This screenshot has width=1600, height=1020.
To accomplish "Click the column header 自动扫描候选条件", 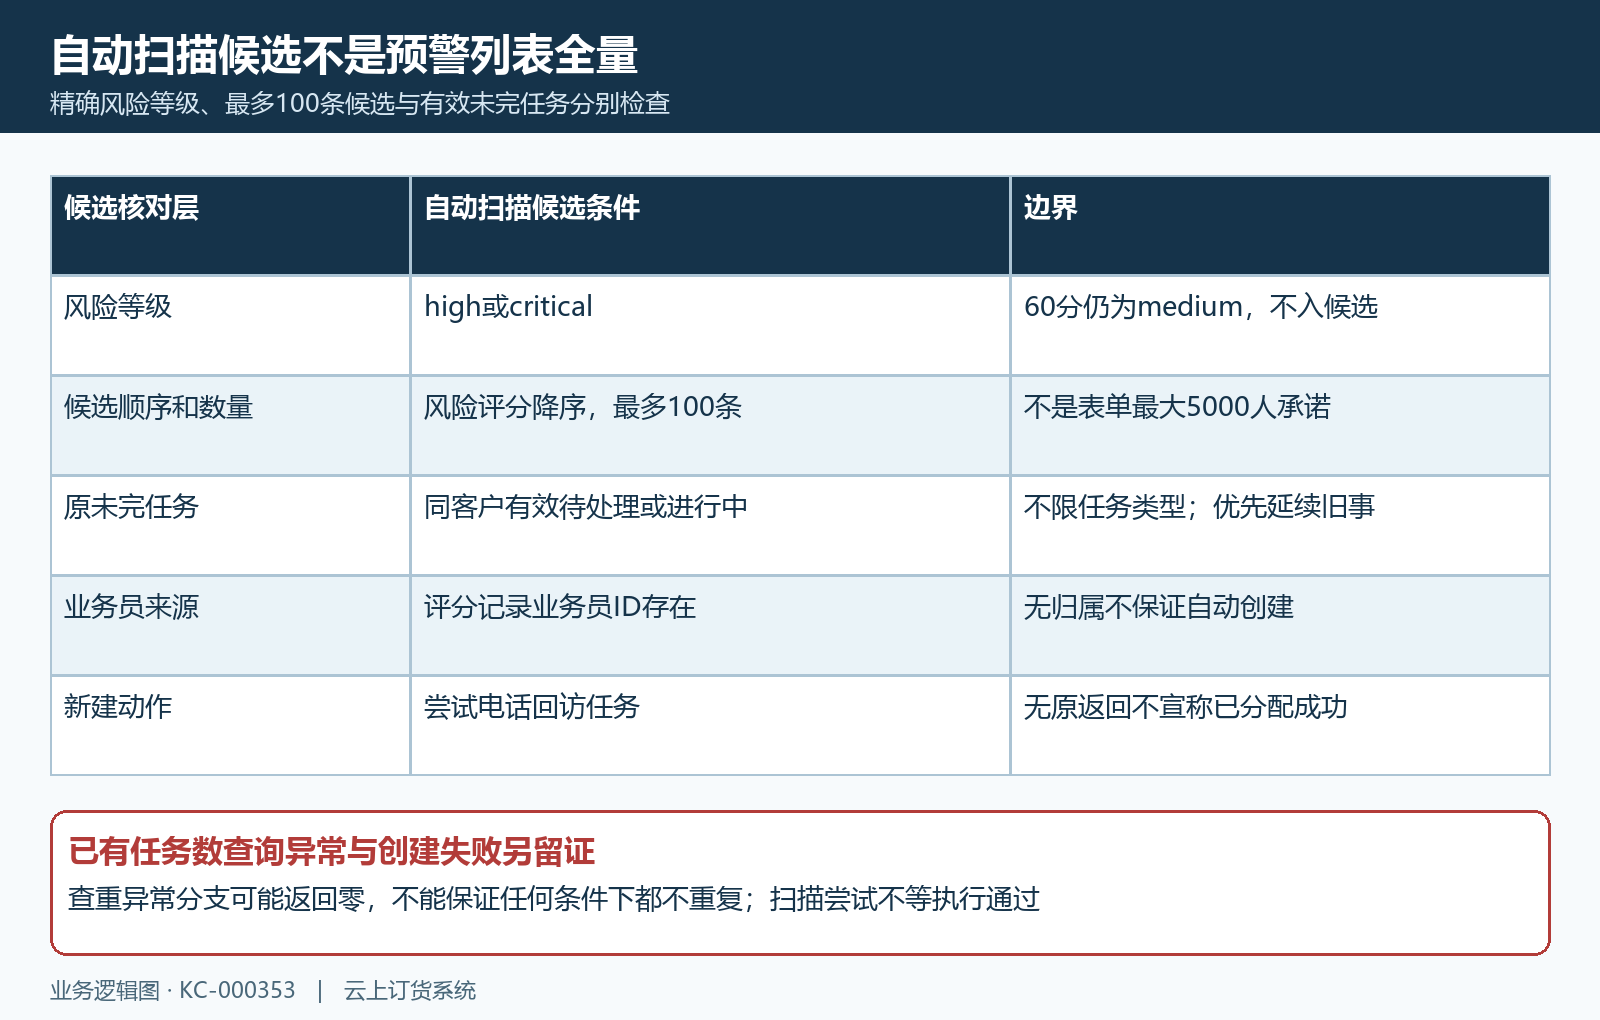I will 710,226.
